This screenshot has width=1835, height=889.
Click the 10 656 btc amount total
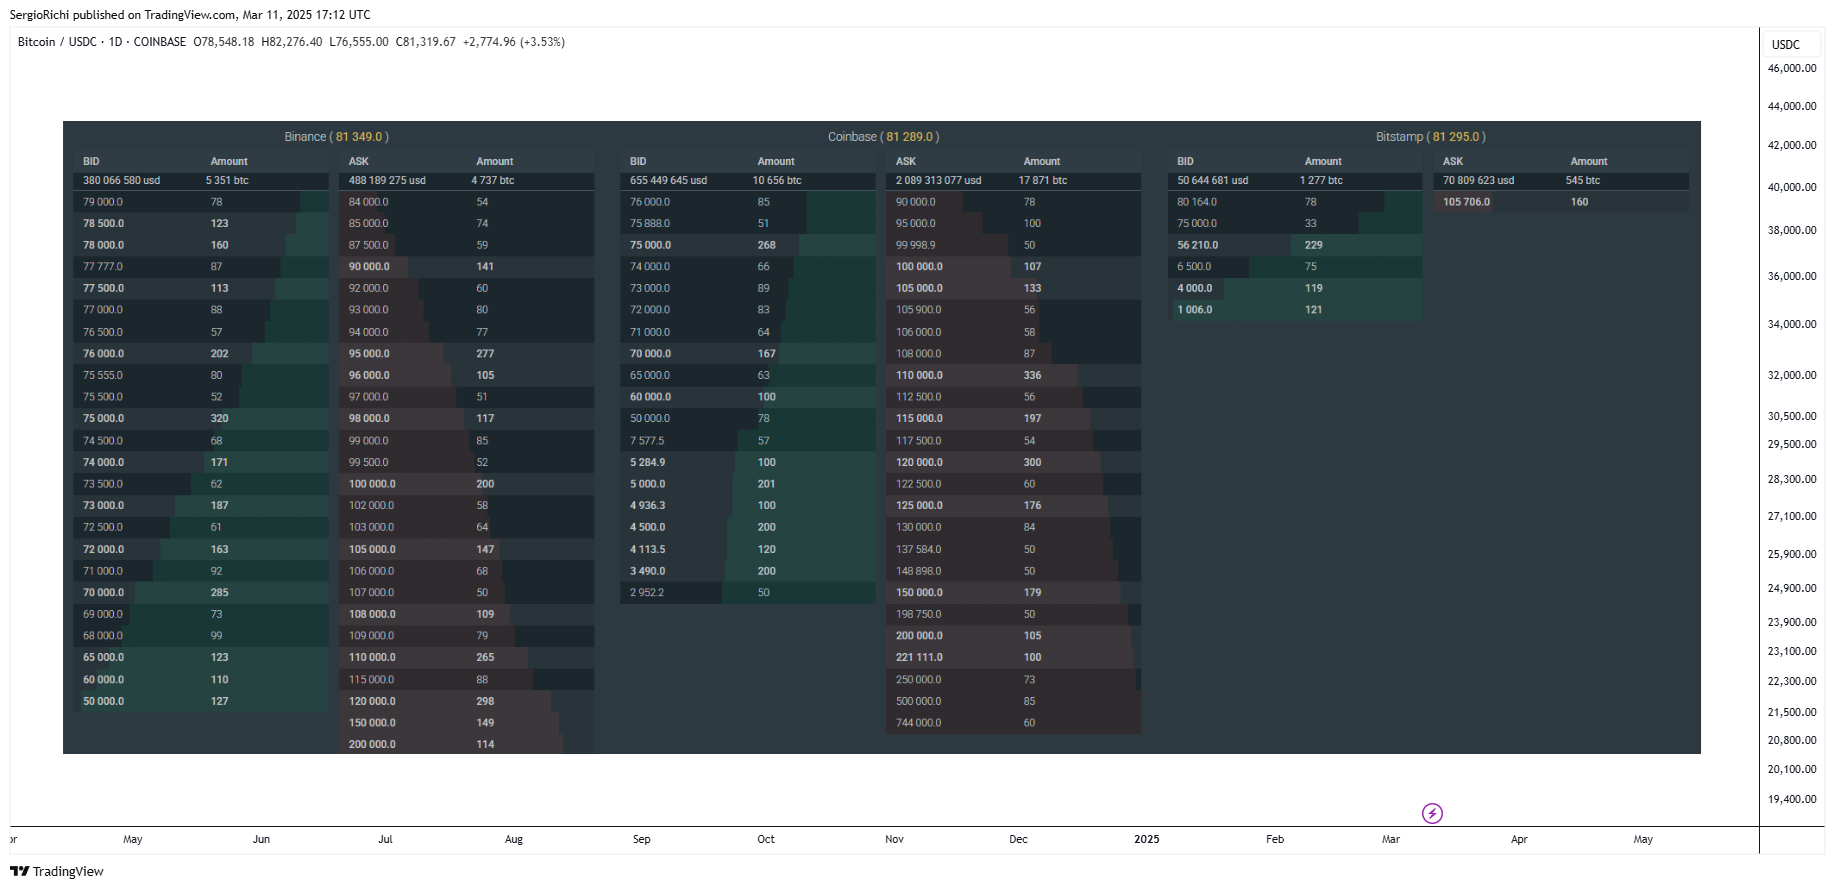777,181
